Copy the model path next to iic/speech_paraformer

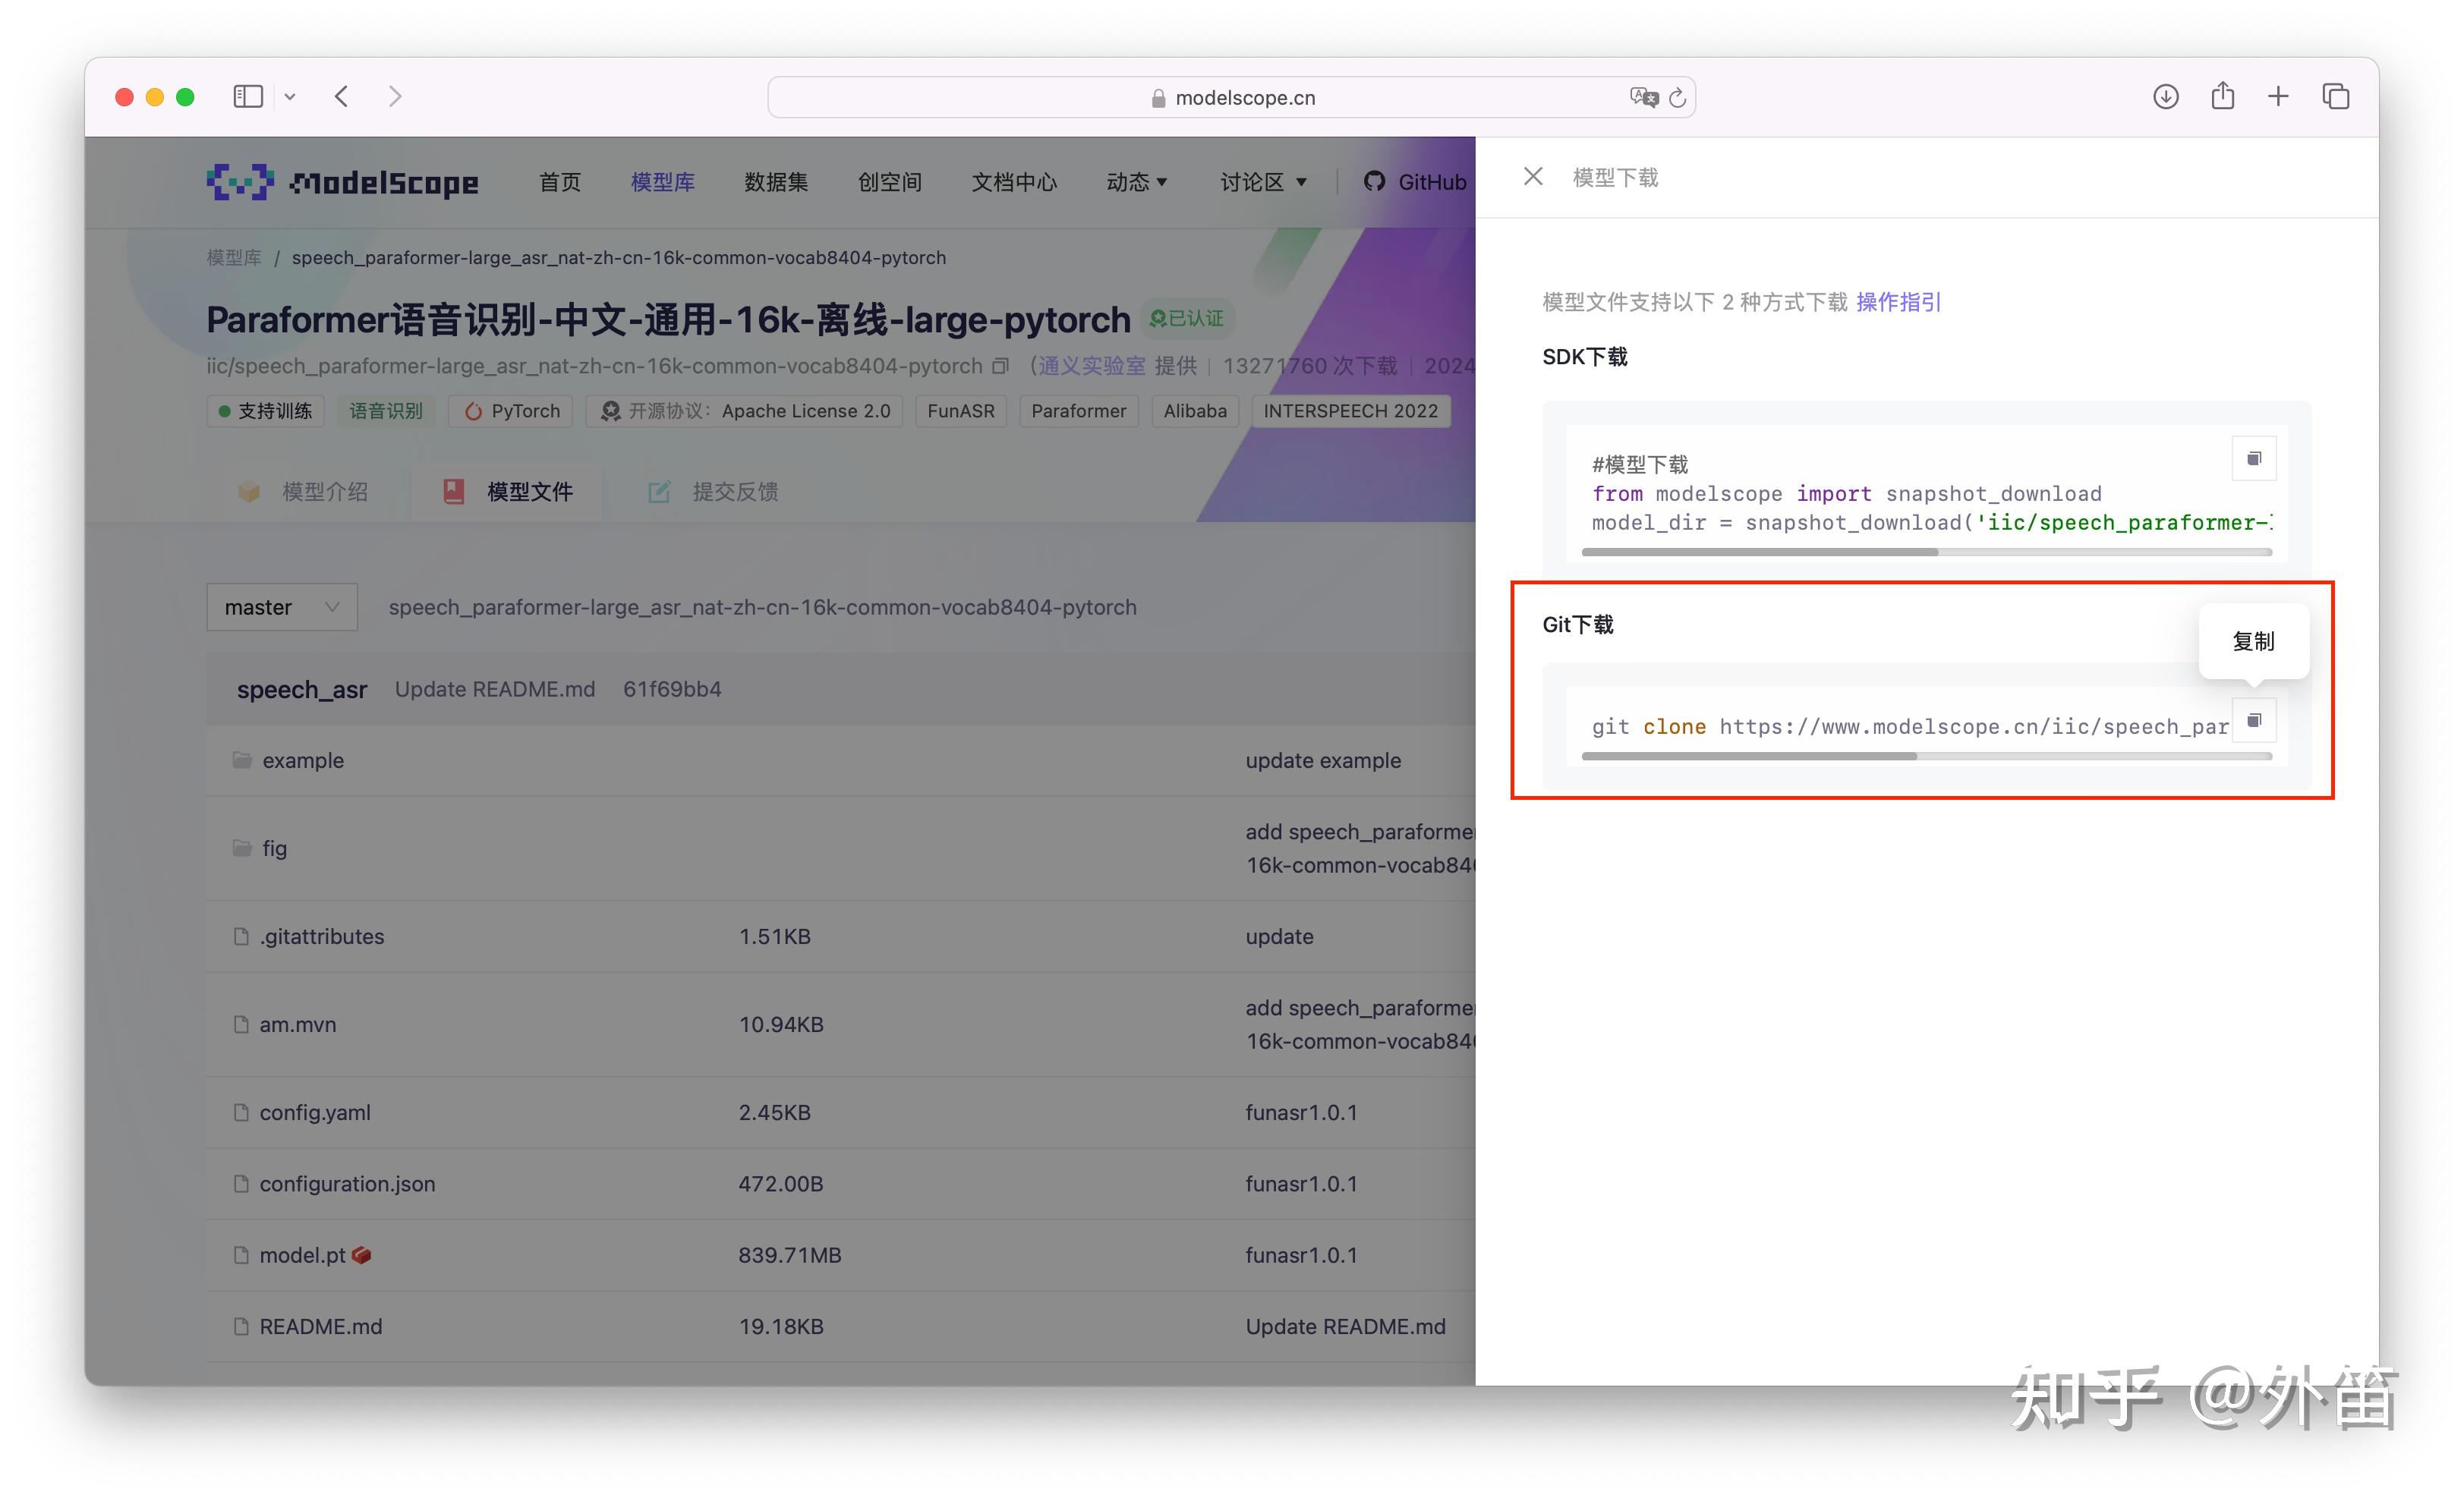point(1000,366)
